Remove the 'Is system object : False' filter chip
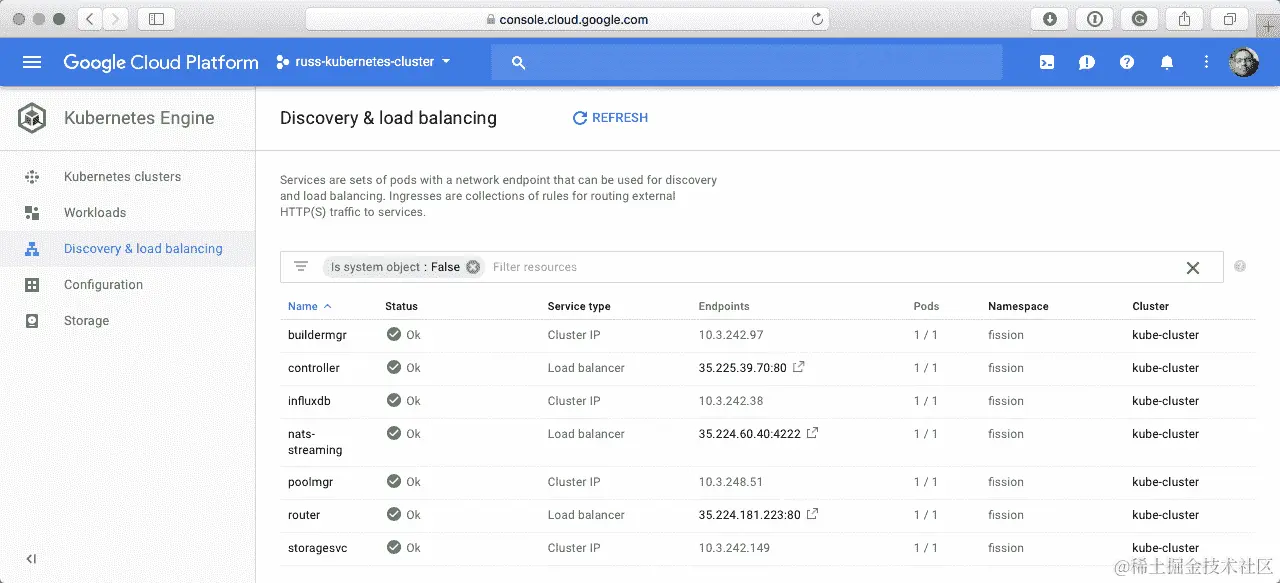Image resolution: width=1280 pixels, height=583 pixels. pyautogui.click(x=473, y=267)
